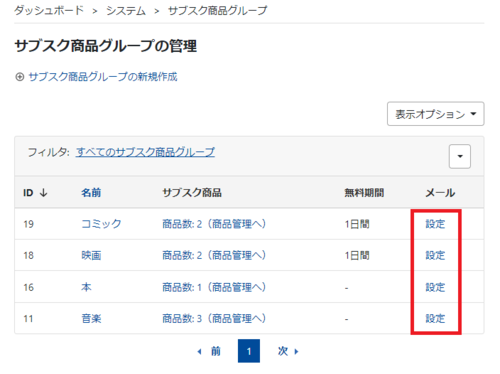Go to next page with 次
500x374 pixels.
point(288,351)
